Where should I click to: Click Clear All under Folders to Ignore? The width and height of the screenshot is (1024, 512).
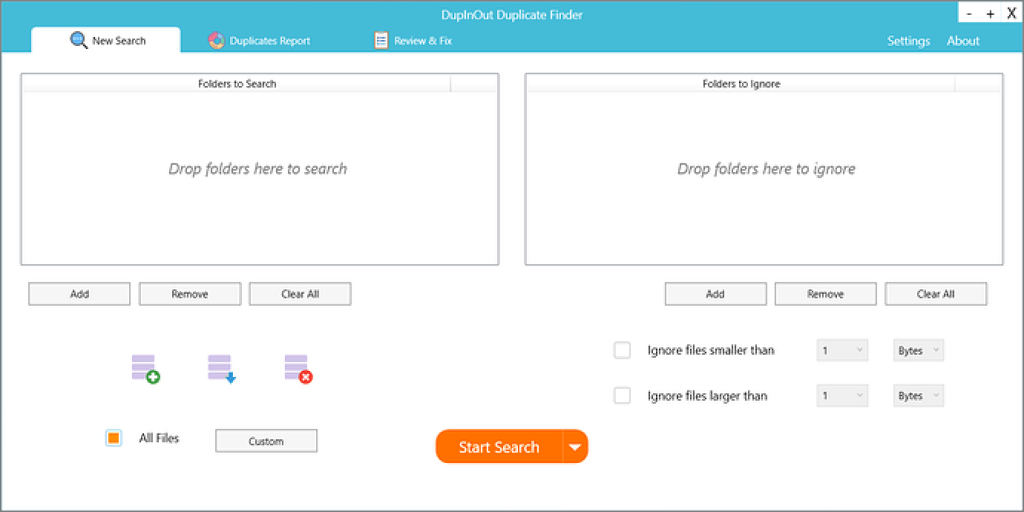click(x=936, y=294)
